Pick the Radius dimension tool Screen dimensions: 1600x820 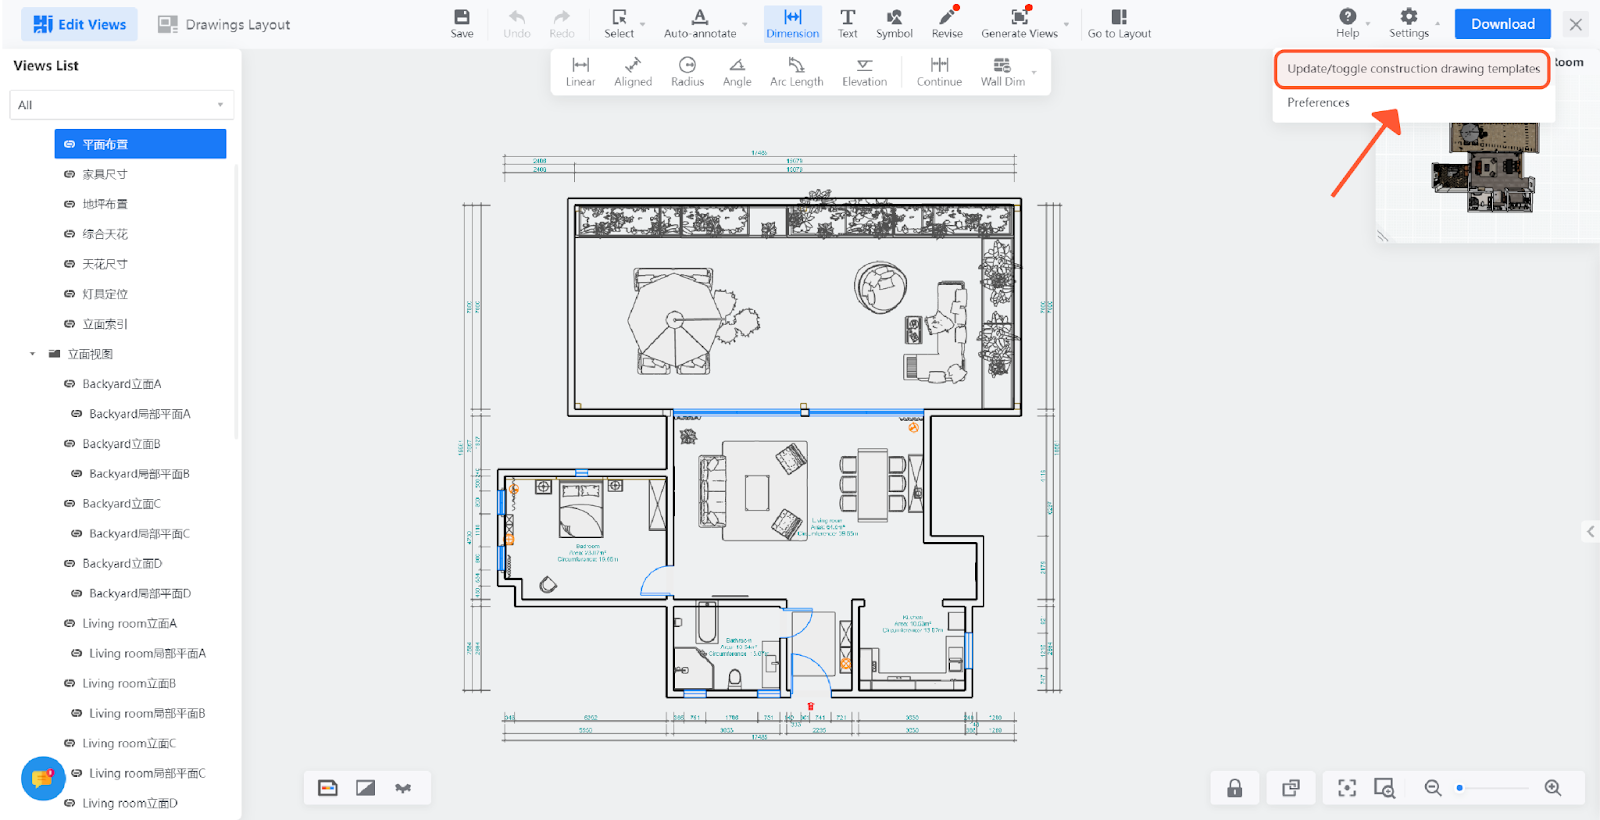pyautogui.click(x=687, y=72)
